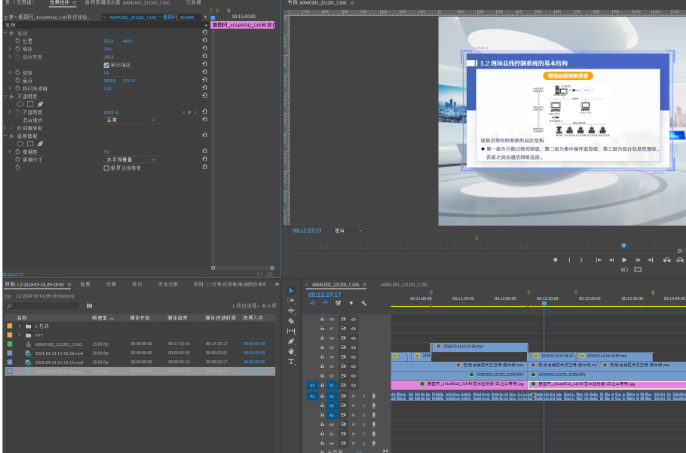Click the timeline wrench settings icon
The width and height of the screenshot is (686, 453).
pos(364,303)
